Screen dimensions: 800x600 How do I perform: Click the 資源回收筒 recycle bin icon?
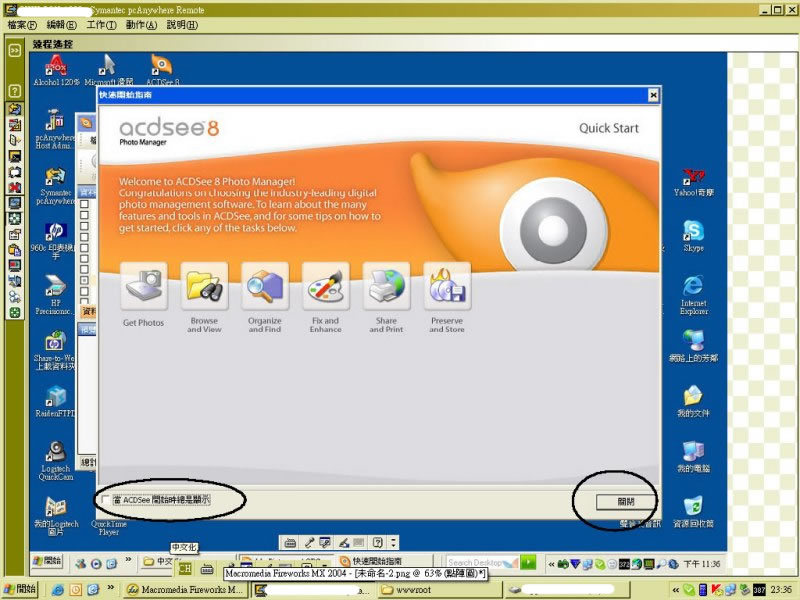coord(693,512)
